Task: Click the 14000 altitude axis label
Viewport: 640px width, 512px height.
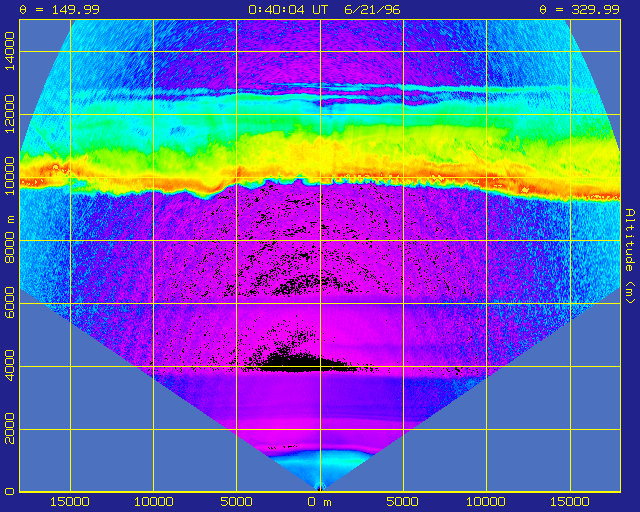Action: point(9,51)
